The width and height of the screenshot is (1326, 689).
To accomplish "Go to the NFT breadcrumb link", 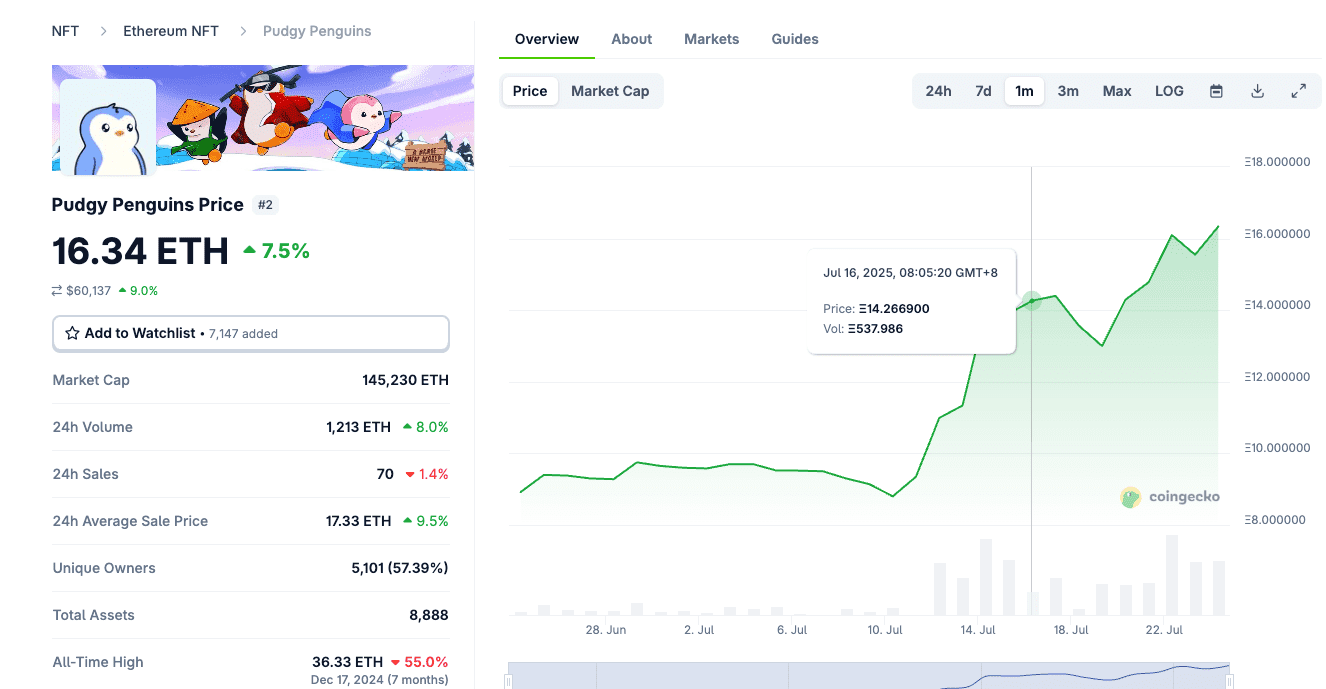I will point(65,31).
